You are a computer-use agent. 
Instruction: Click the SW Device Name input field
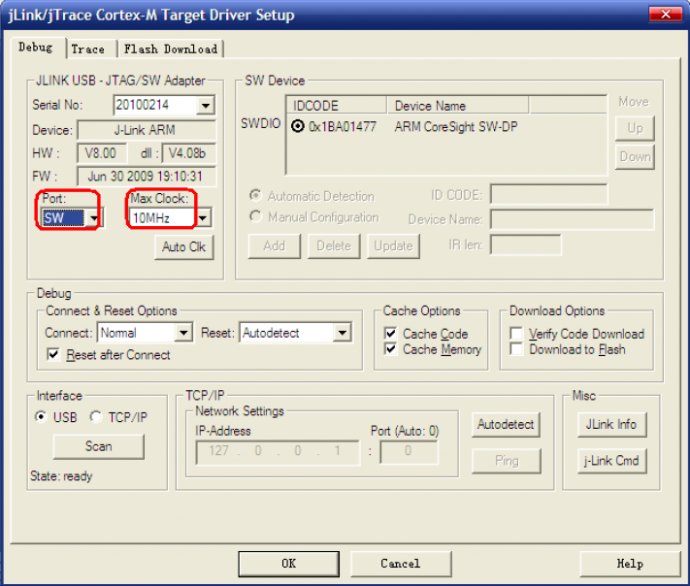tap(572, 219)
